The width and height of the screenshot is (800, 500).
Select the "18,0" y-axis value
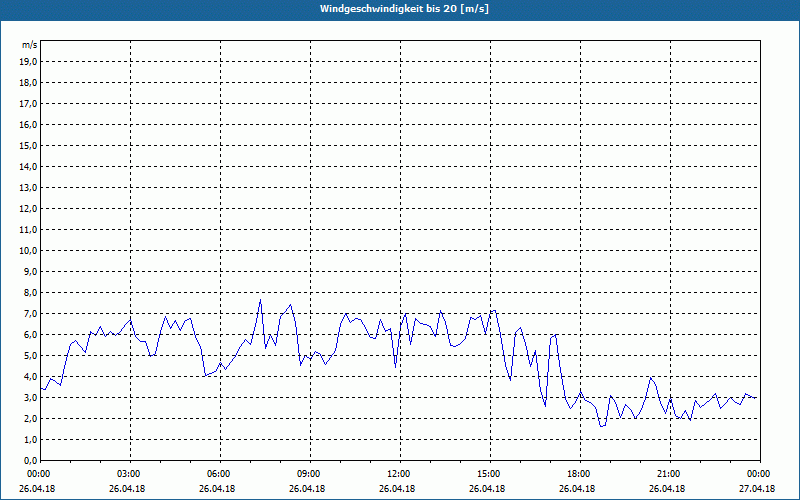pyautogui.click(x=28, y=83)
